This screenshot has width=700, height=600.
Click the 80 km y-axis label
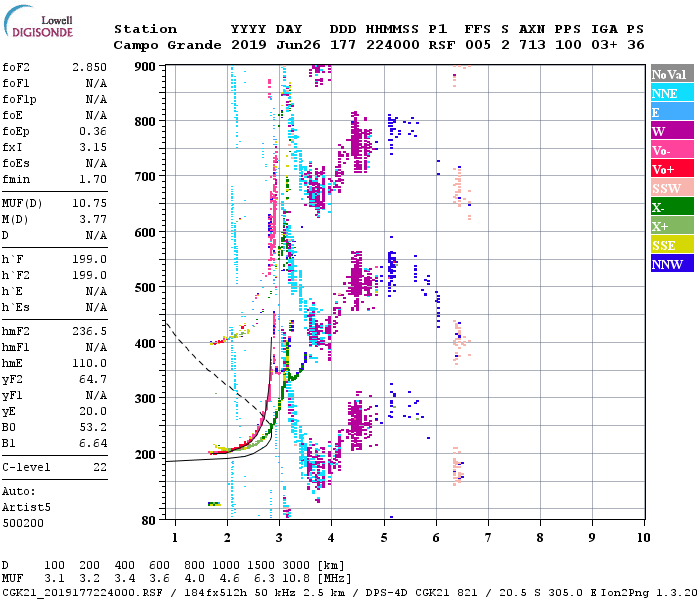(x=149, y=521)
